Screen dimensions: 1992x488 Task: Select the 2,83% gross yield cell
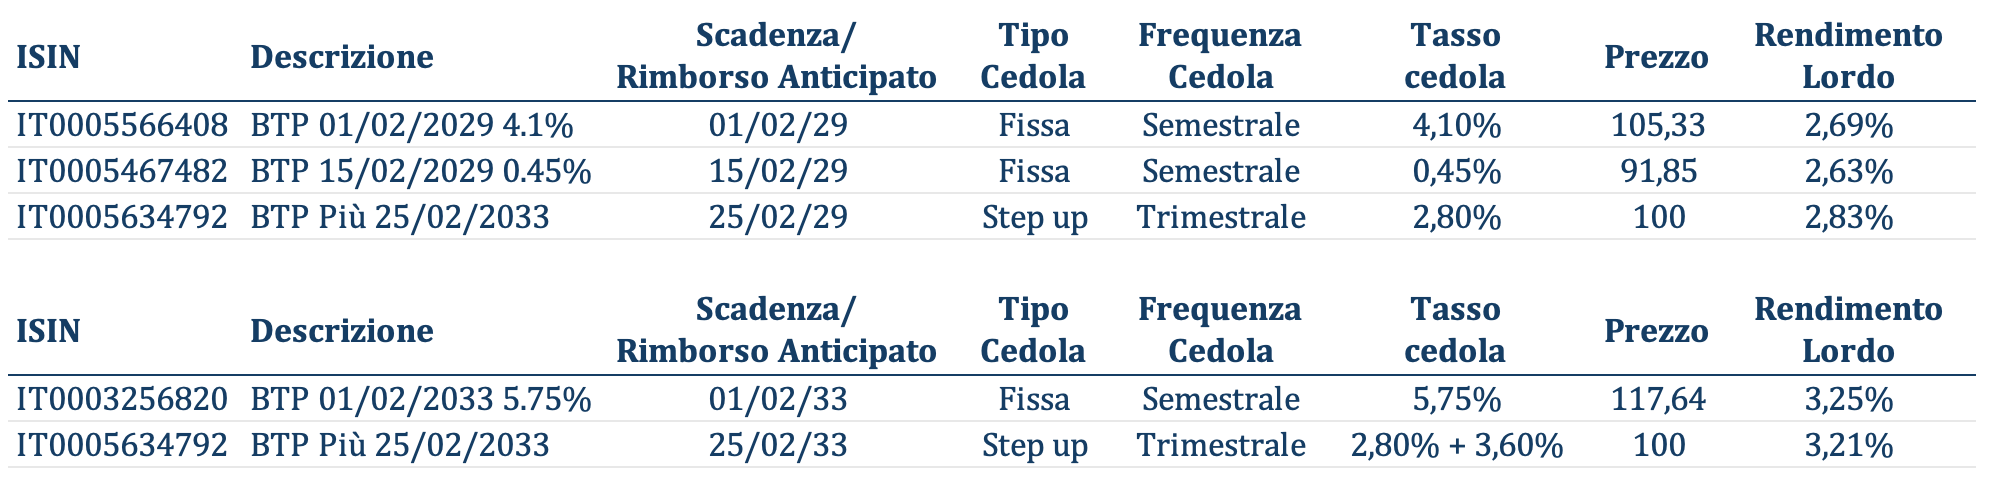pyautogui.click(x=1848, y=218)
